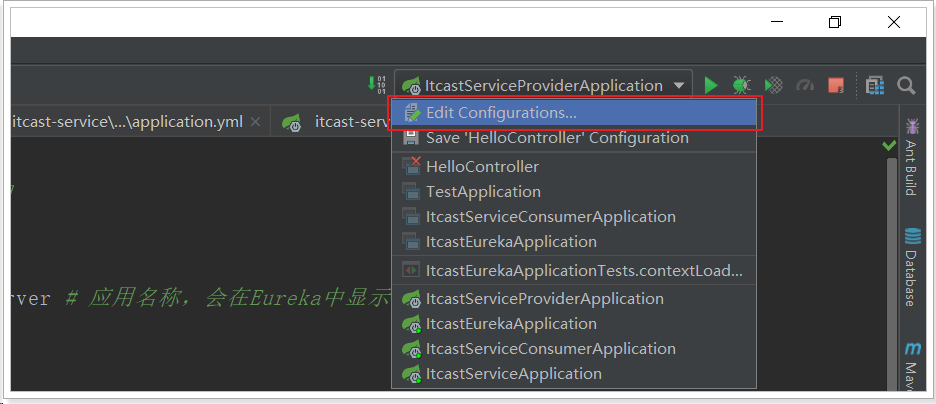This screenshot has height=404, width=936.
Task: Click the red Stop button
Action: click(836, 86)
